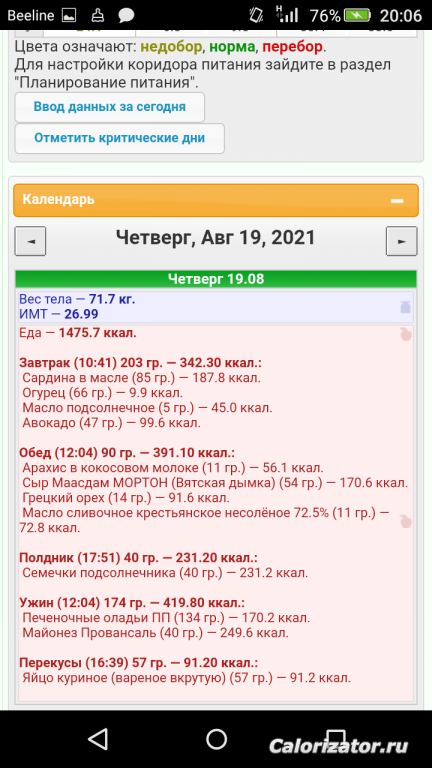Select 'Полдник (17:51)' meal header

click(x=139, y=557)
